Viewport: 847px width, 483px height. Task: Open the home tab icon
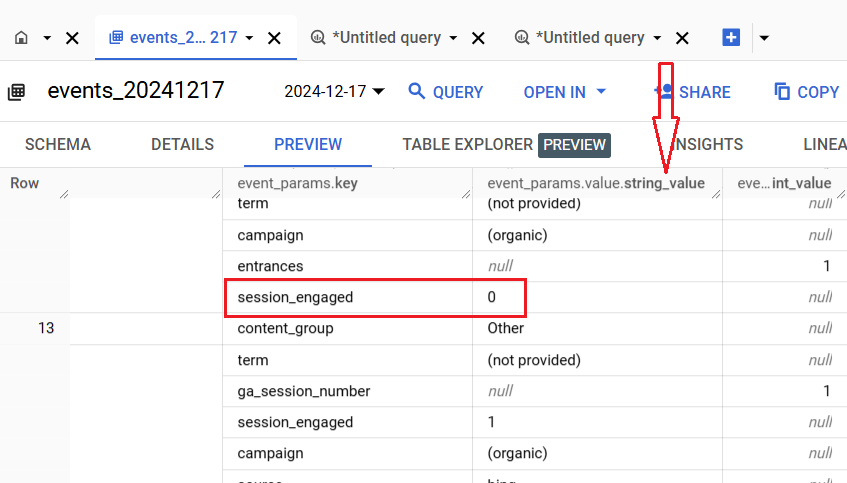pyautogui.click(x=21, y=38)
